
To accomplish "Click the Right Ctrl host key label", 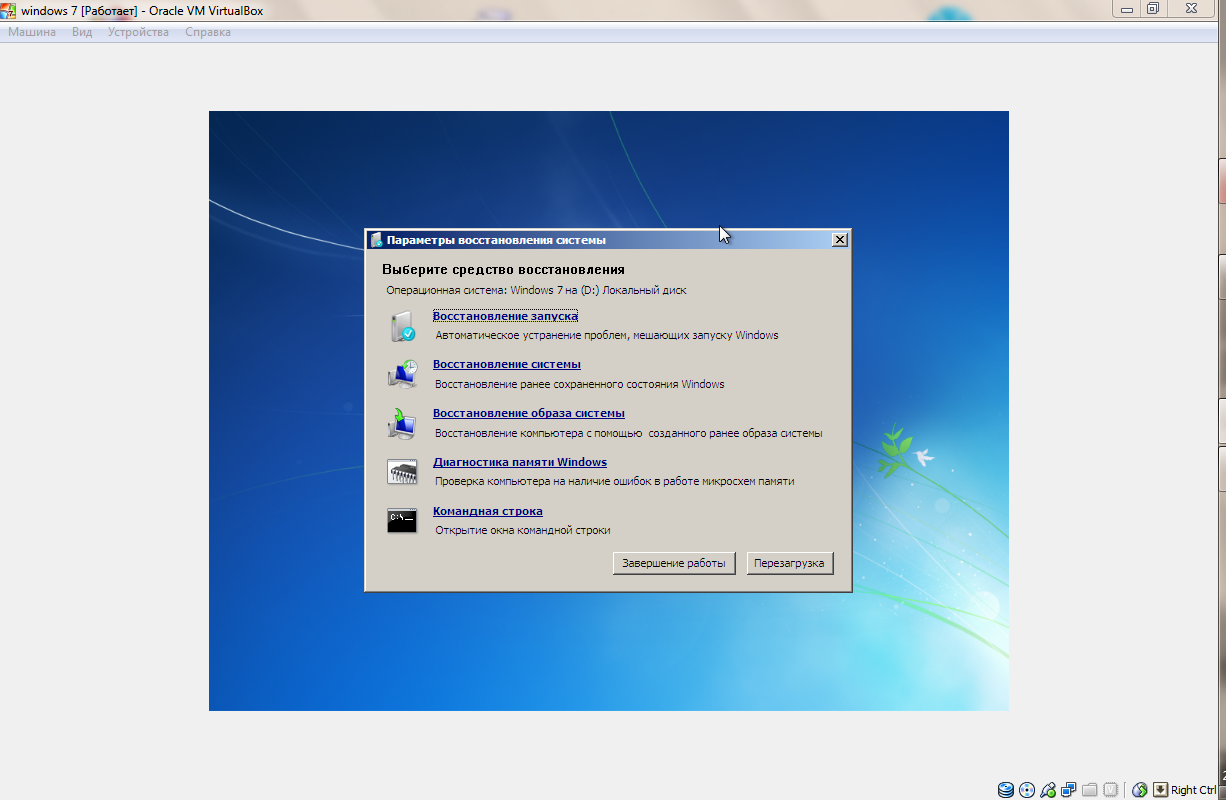I will point(1194,790).
